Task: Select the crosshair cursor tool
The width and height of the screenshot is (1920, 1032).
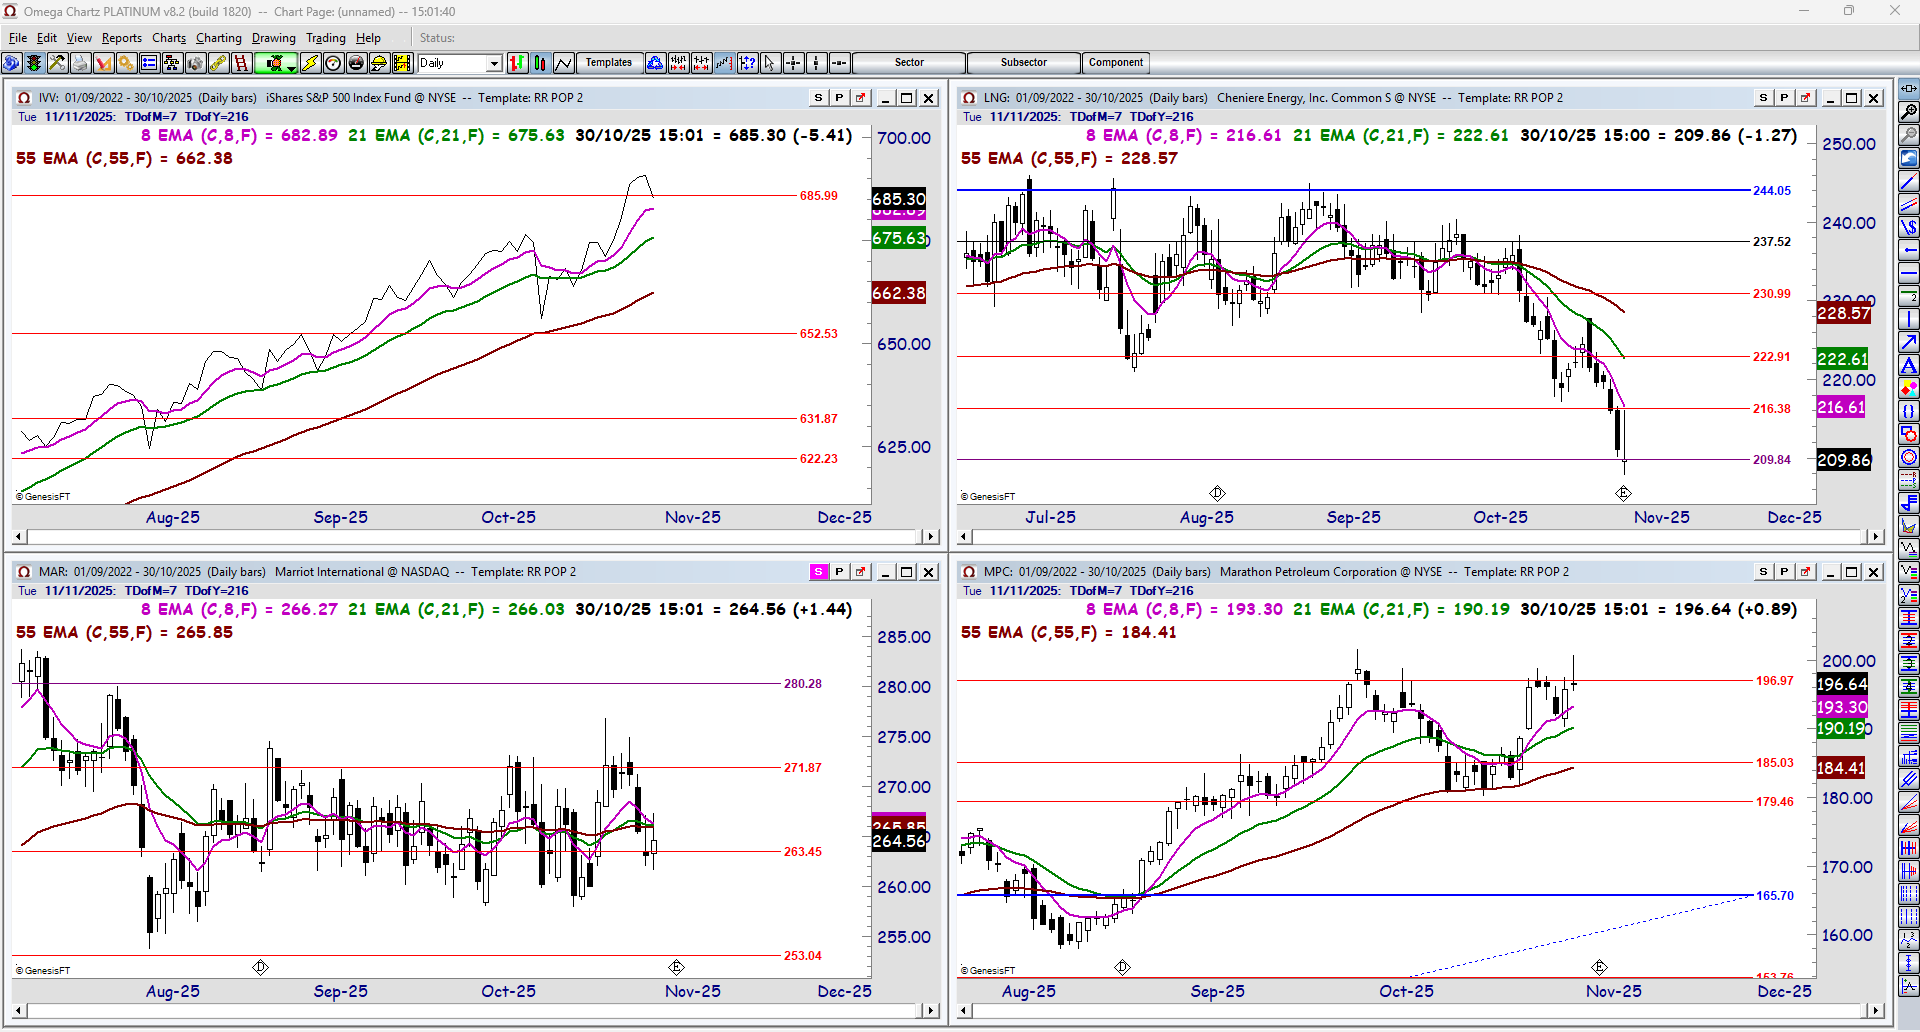Action: [x=793, y=63]
